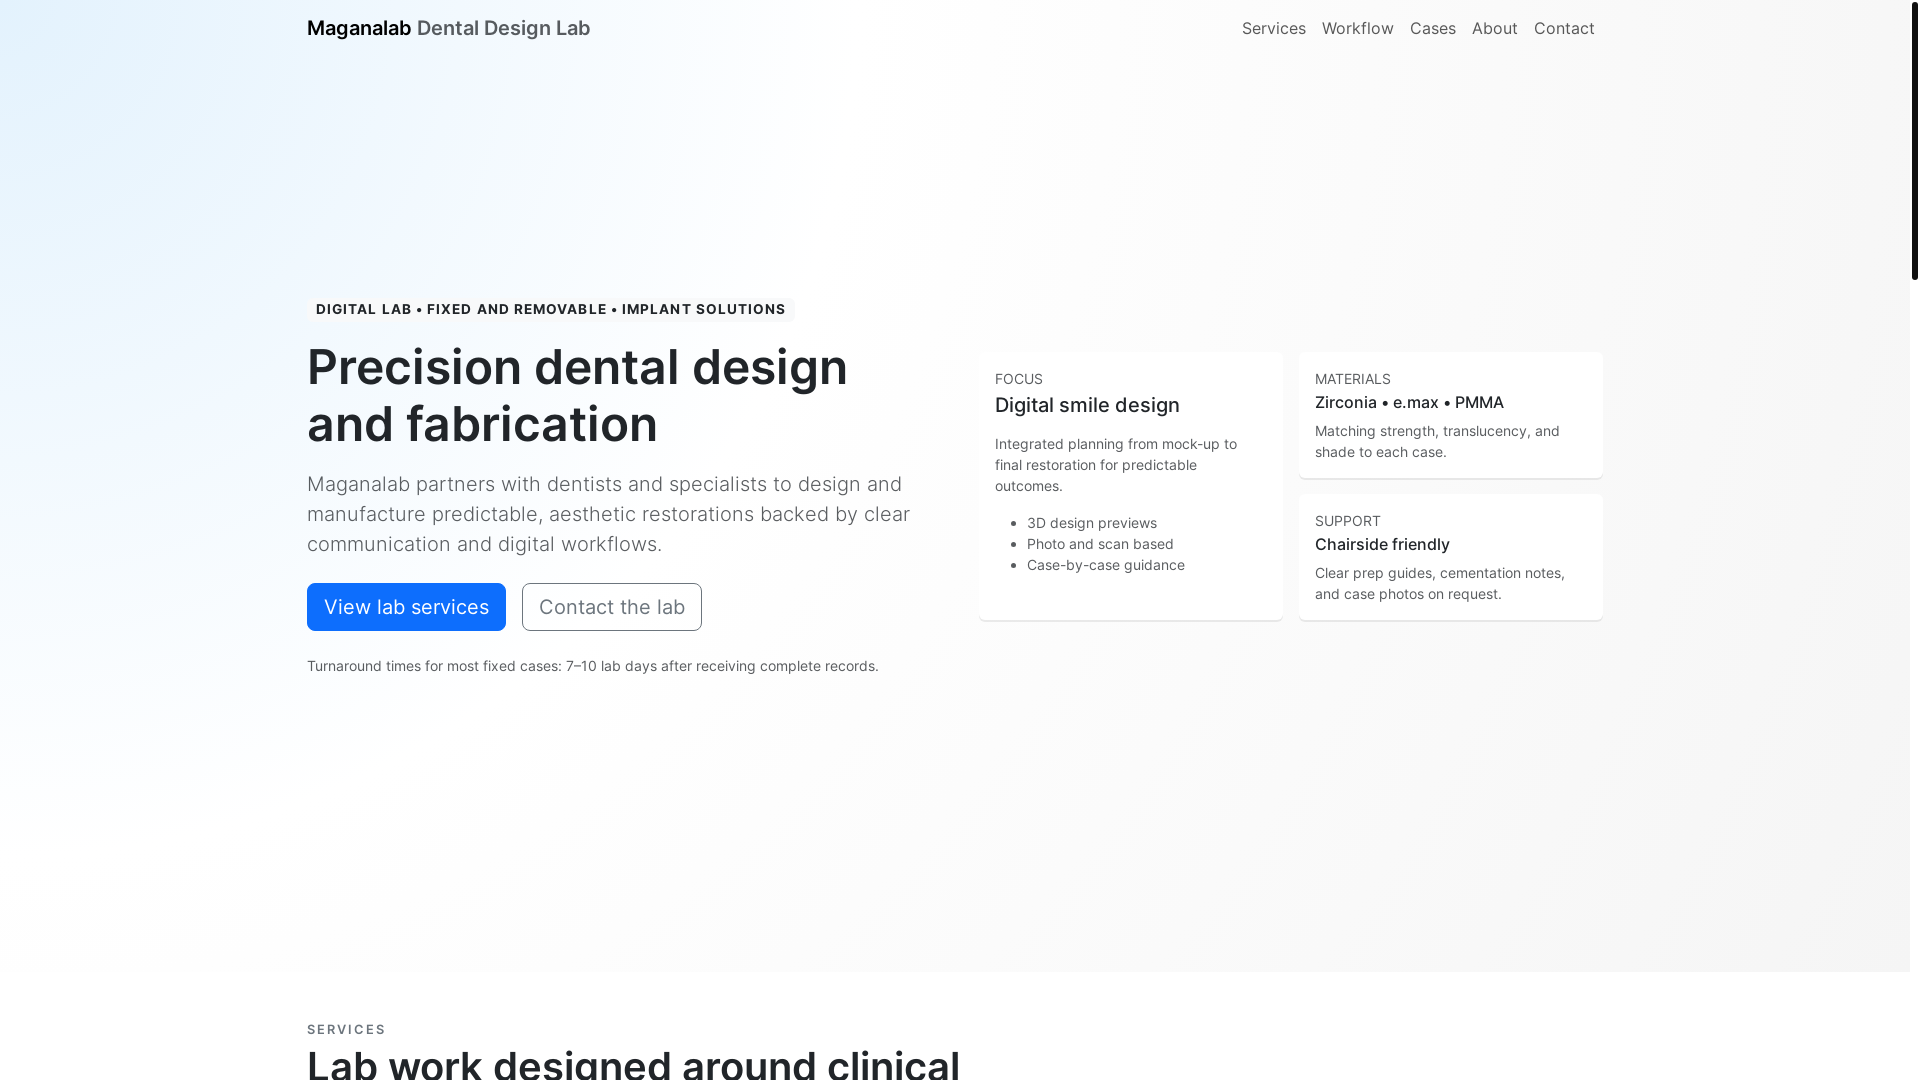The height and width of the screenshot is (1080, 1920).
Task: Click the Integrated planning from mock-up paragraph
Action: (1116, 465)
